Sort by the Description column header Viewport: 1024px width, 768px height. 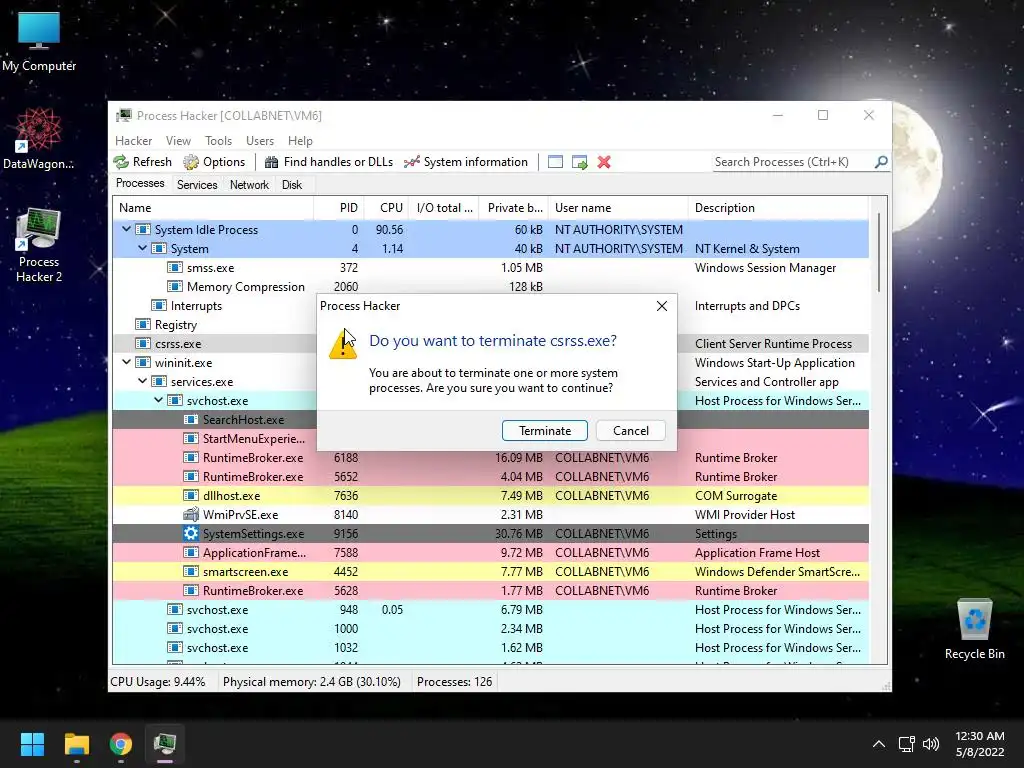click(778, 208)
